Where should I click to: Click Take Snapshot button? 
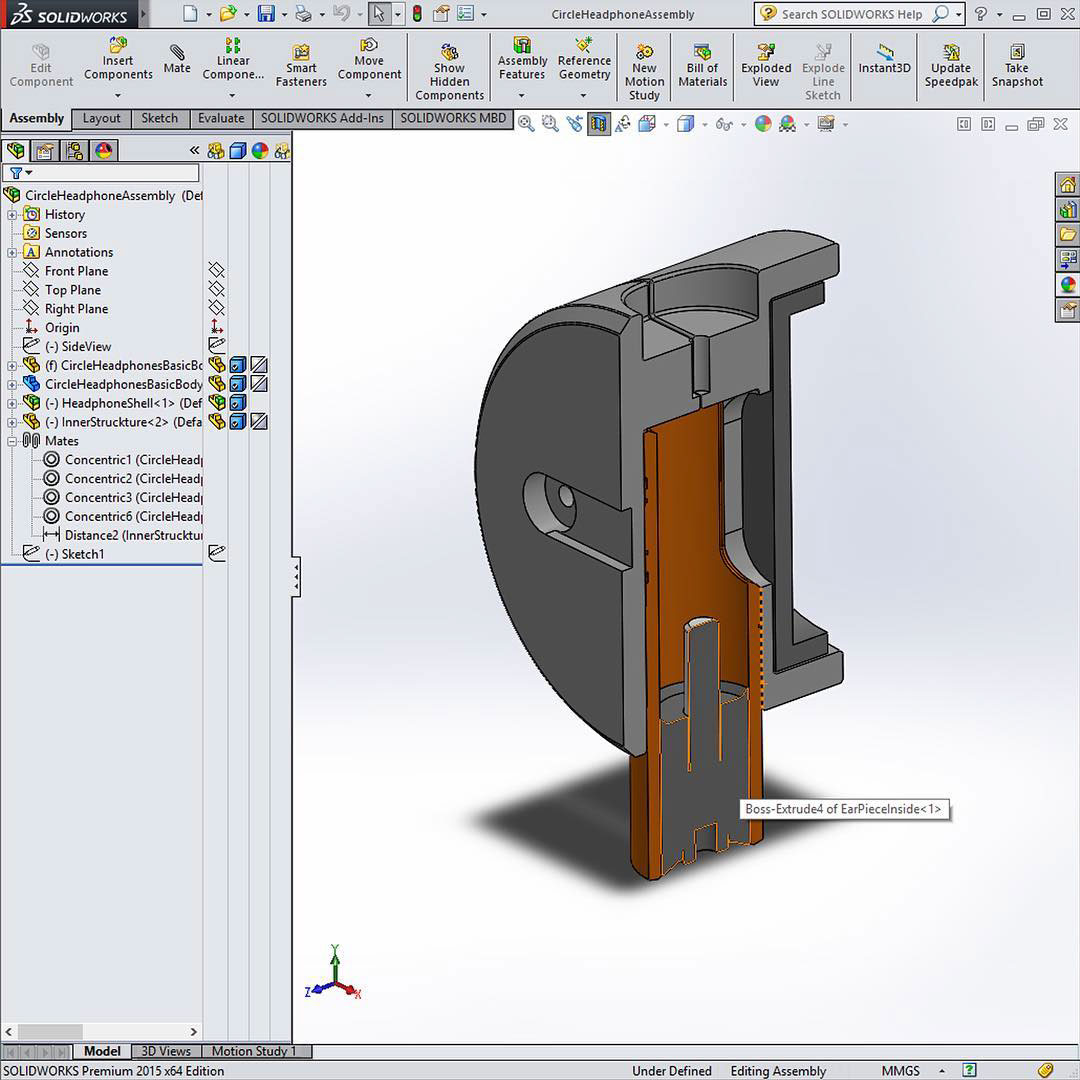click(1016, 66)
